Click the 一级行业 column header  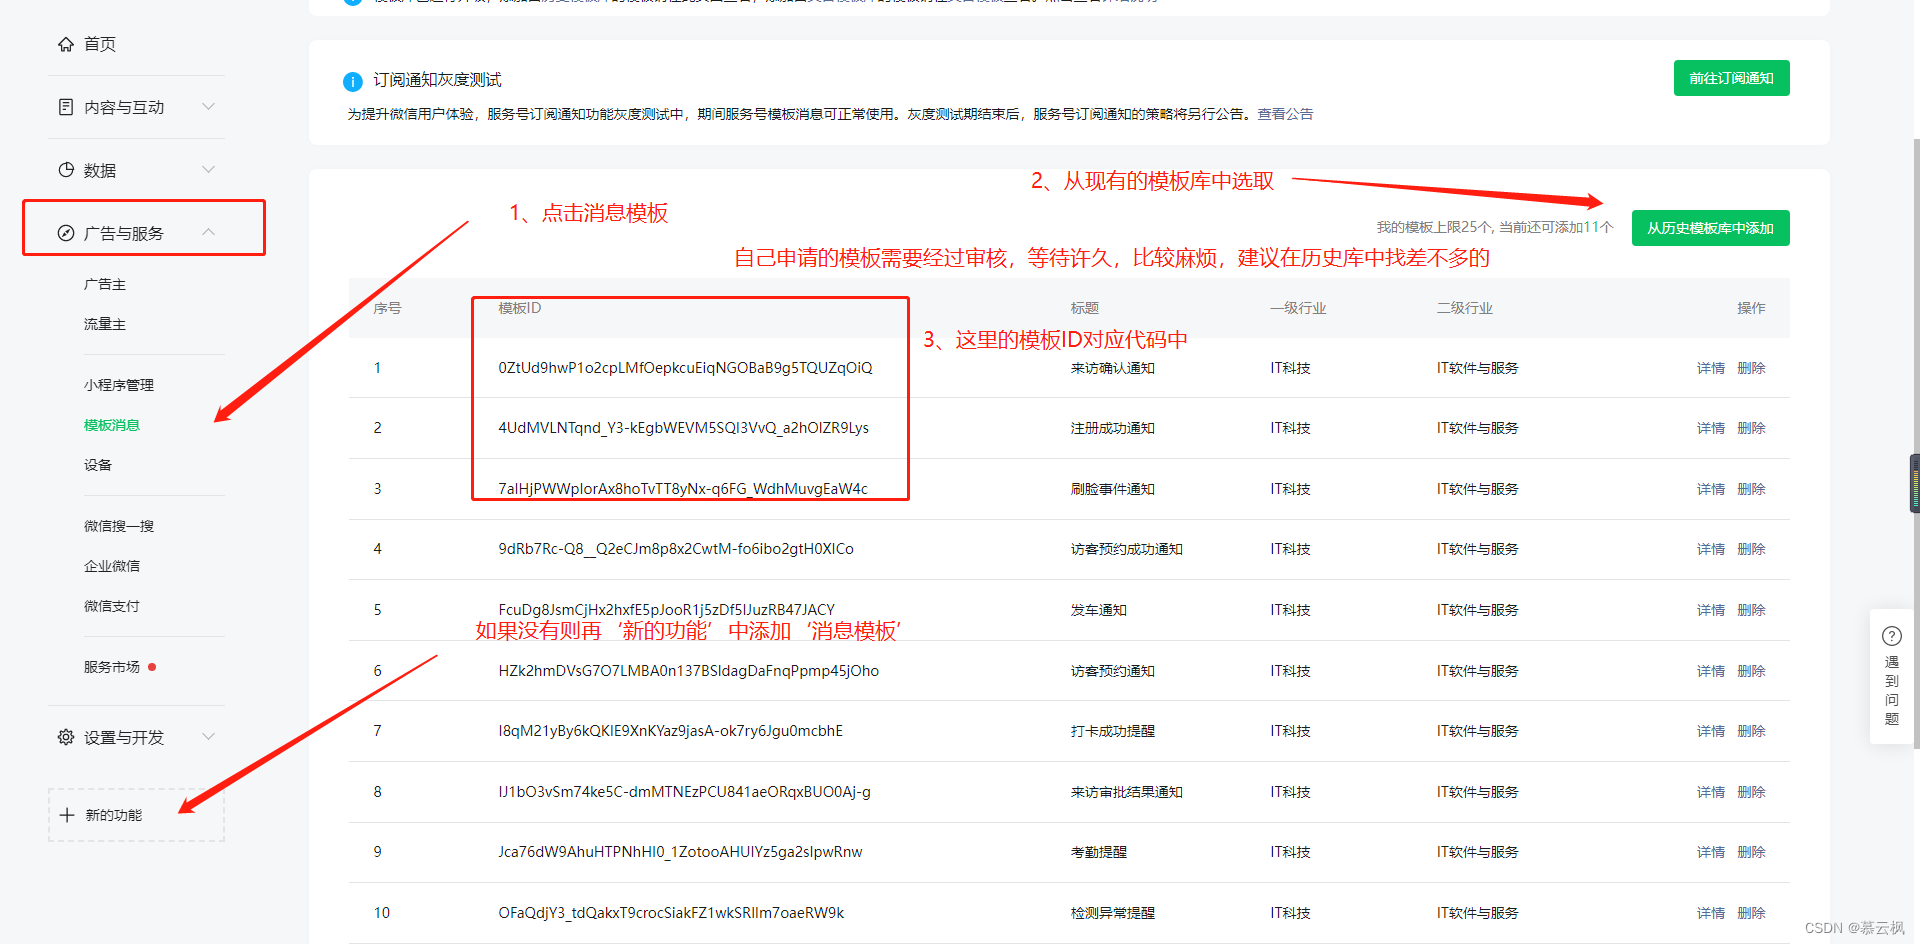[x=1298, y=308]
